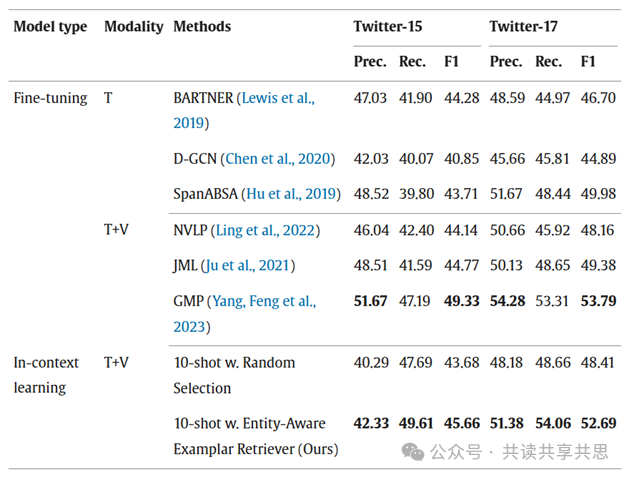Viewport: 629px width, 477px height.
Task: Click the Model type column header
Action: point(50,26)
